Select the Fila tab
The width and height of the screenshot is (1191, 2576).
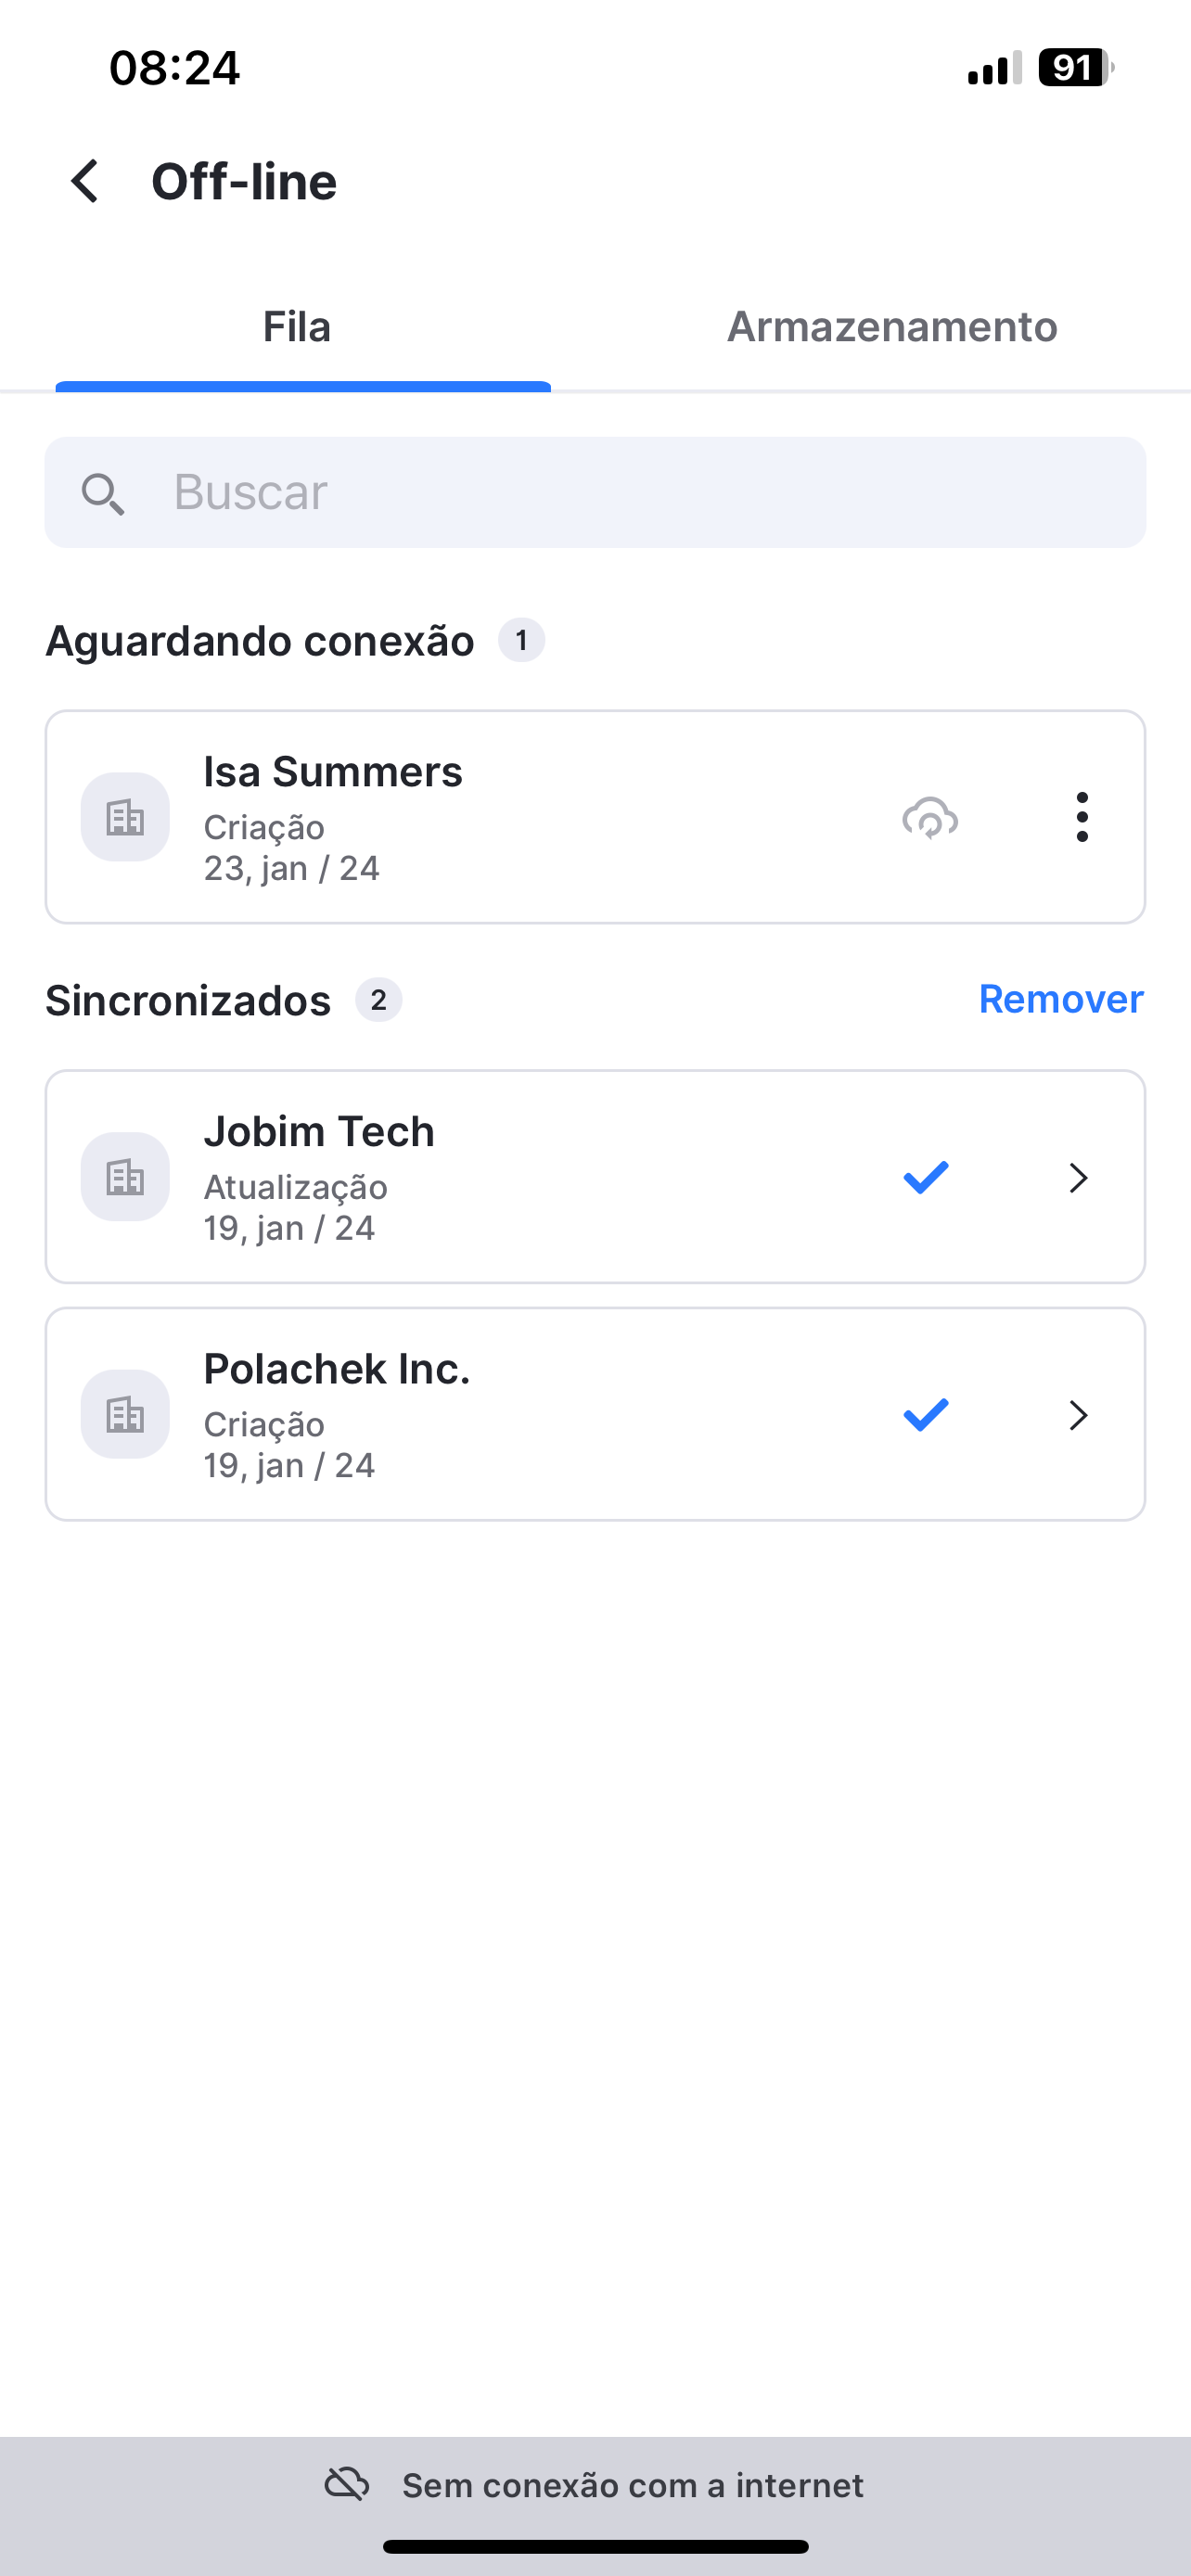point(297,327)
